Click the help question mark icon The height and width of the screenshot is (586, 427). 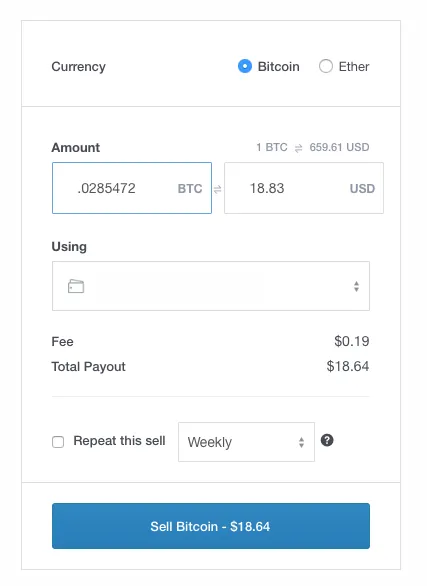click(x=327, y=441)
